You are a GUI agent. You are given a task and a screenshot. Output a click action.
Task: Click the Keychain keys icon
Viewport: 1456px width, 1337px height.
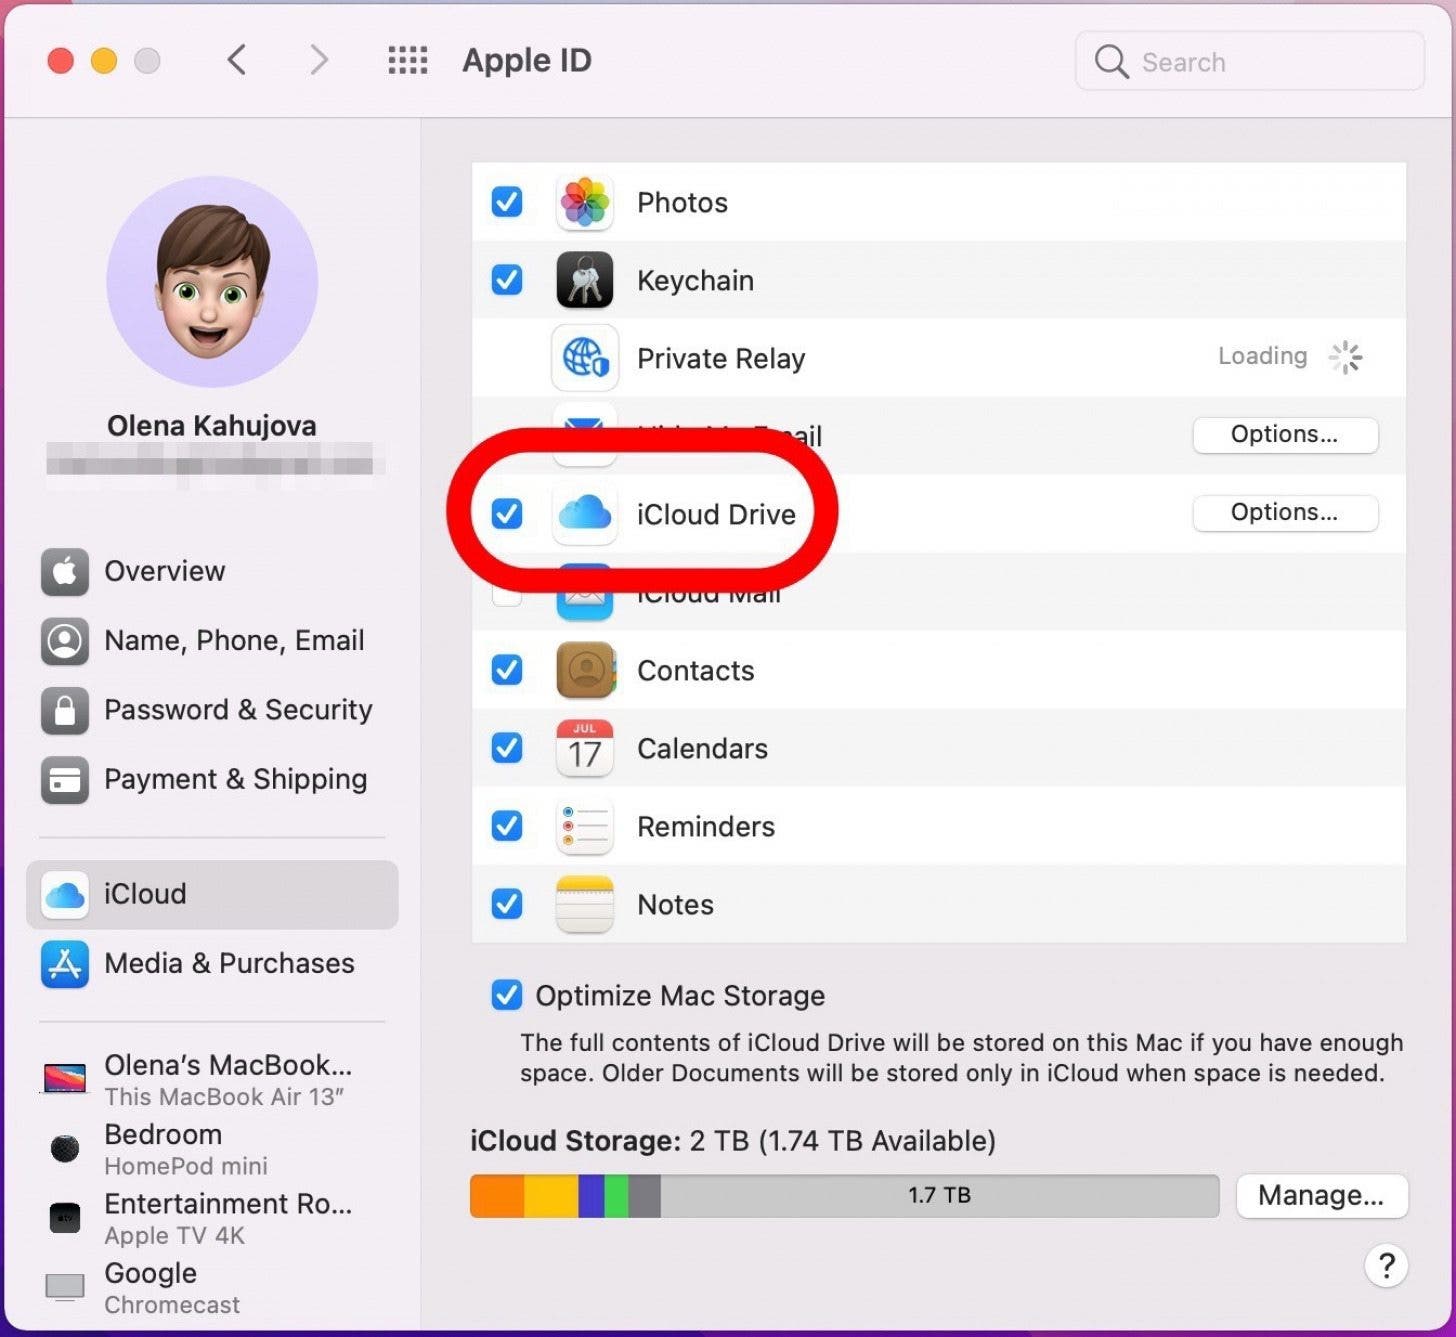tap(584, 280)
